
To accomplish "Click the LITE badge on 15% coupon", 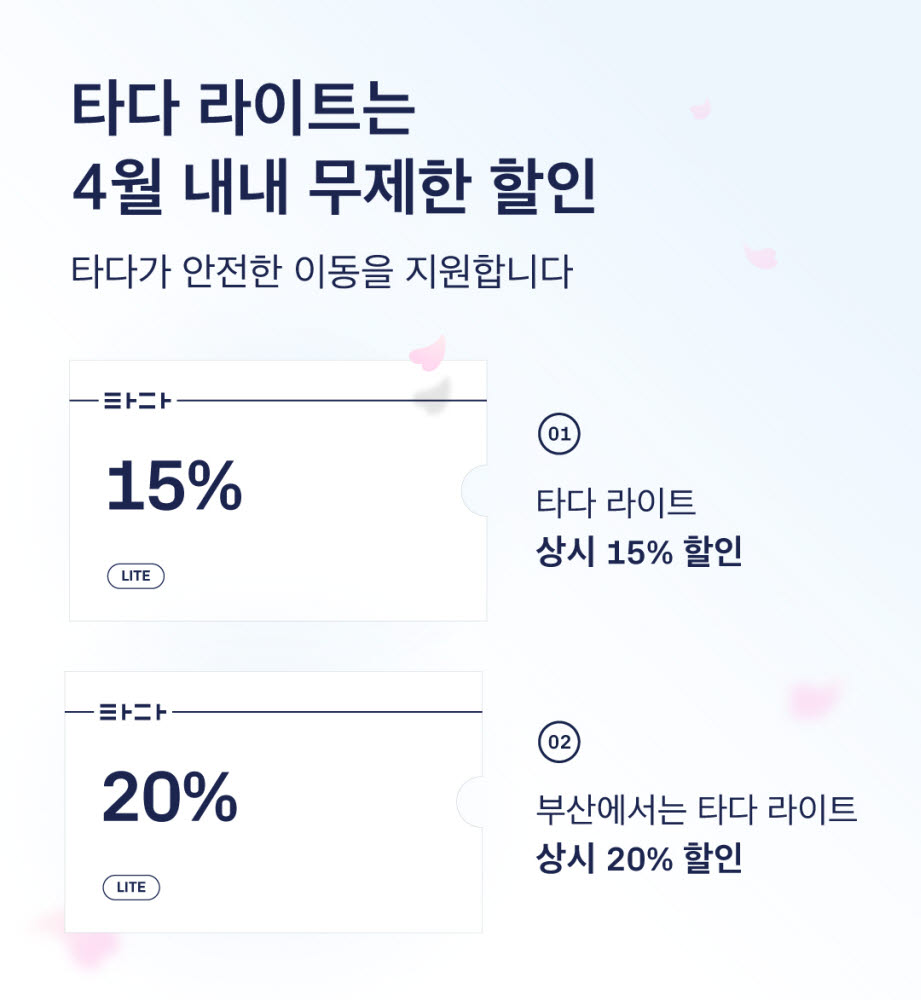I will pyautogui.click(x=136, y=576).
